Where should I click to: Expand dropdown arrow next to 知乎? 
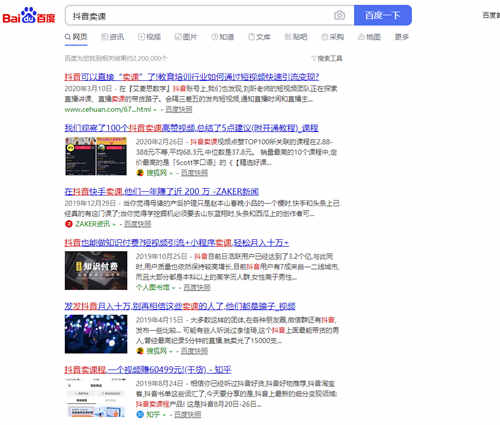(164, 415)
